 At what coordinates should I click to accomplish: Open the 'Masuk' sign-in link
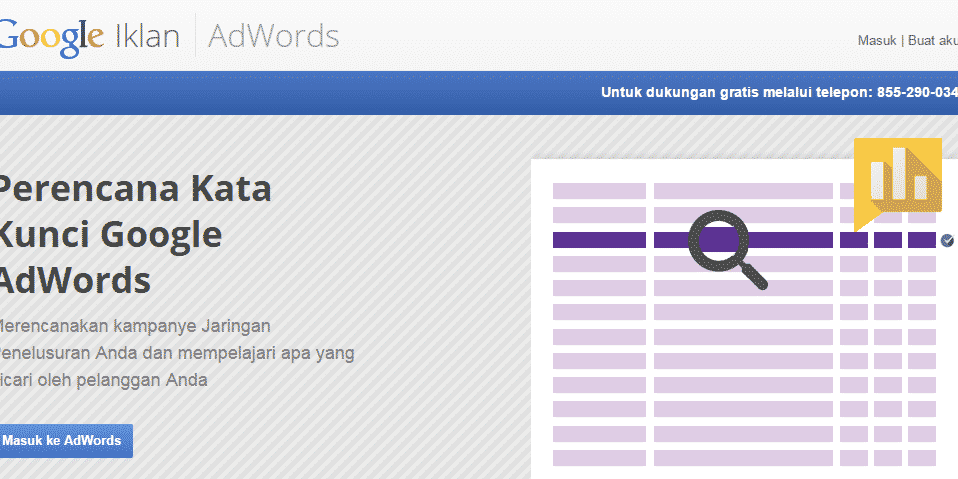[877, 40]
